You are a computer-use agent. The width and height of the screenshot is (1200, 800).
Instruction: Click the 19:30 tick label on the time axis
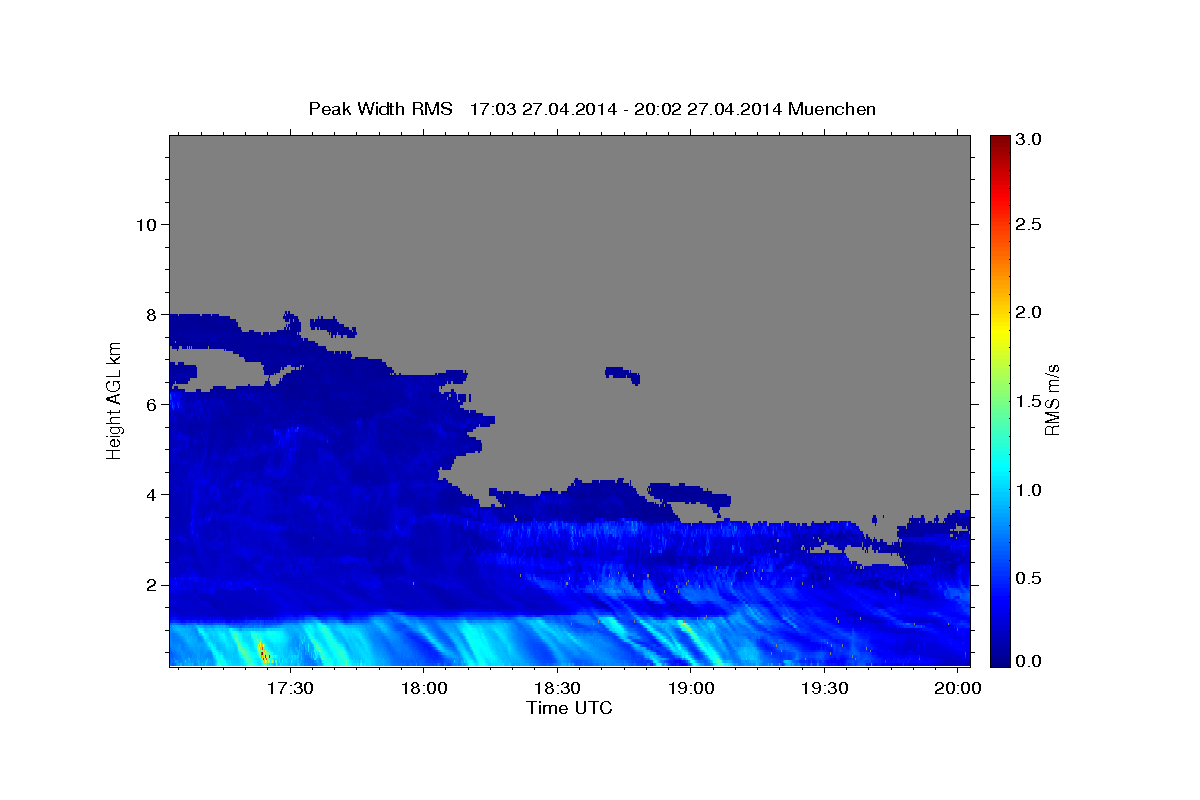tap(825, 690)
